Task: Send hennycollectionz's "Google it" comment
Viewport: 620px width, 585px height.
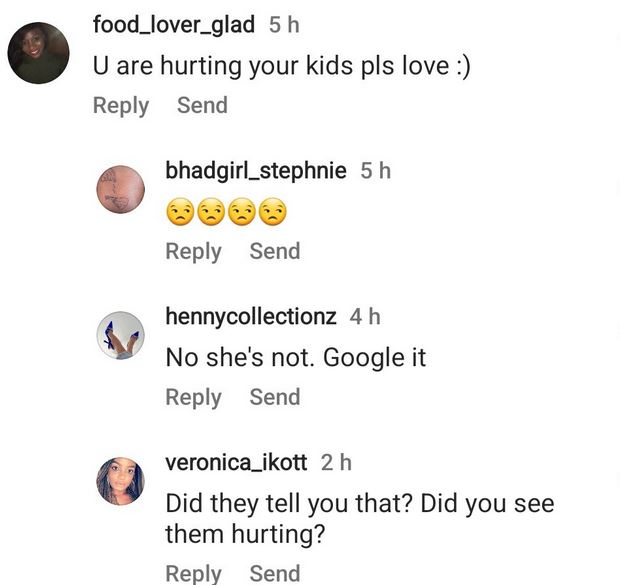Action: click(274, 397)
